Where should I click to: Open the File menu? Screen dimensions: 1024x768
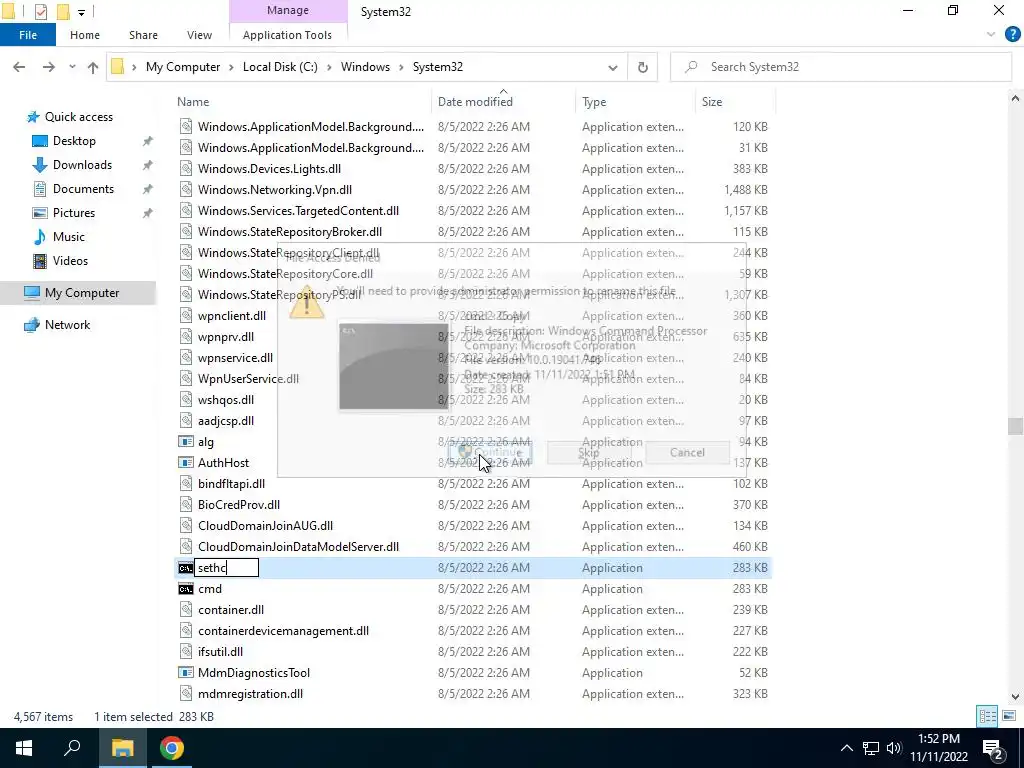tap(27, 35)
